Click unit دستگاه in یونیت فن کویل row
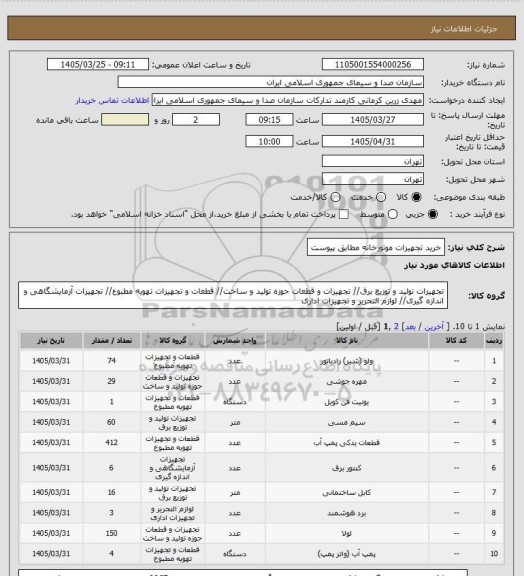The width and height of the screenshot is (524, 576). click(x=235, y=402)
